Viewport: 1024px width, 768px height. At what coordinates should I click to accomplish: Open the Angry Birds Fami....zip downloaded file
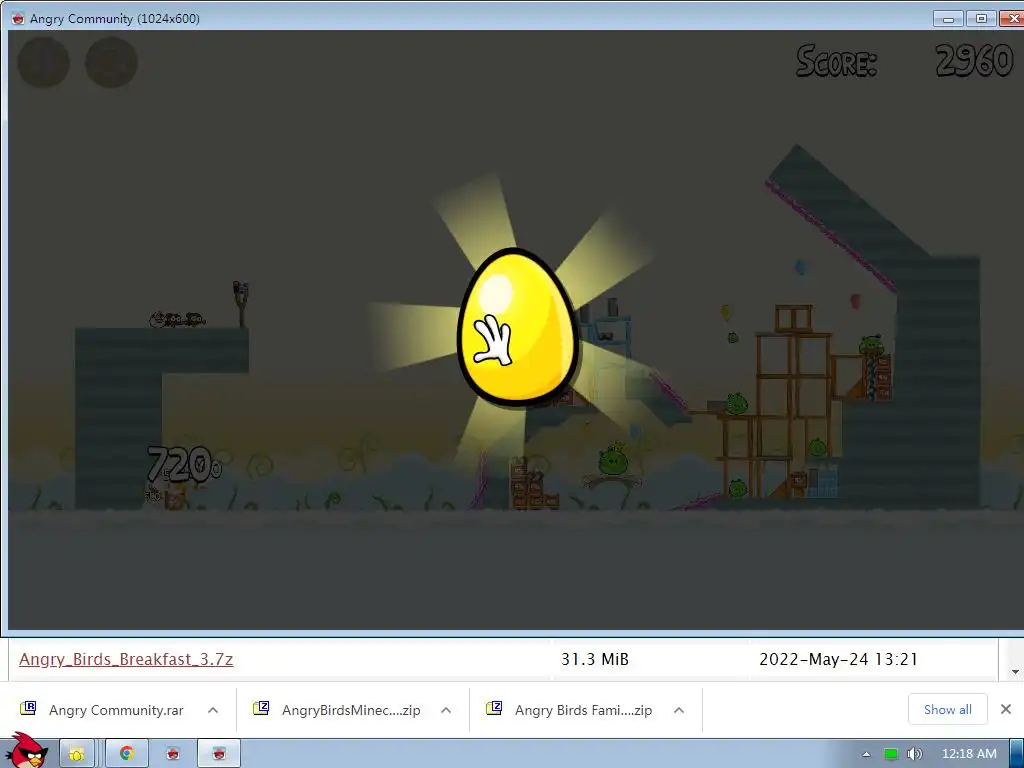pyautogui.click(x=570, y=710)
